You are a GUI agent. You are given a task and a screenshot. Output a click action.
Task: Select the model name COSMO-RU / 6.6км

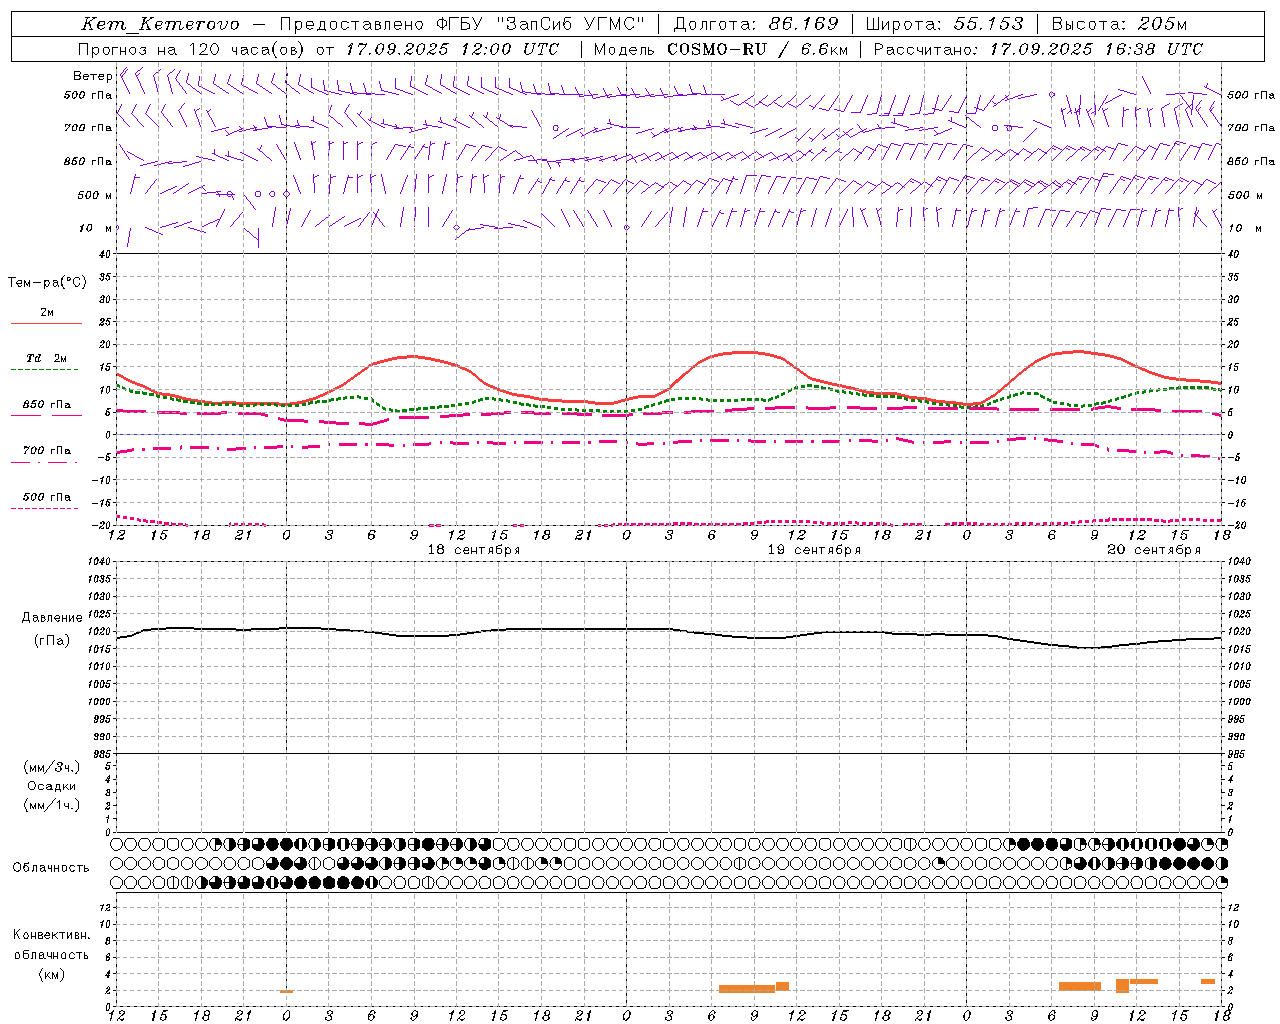[757, 49]
